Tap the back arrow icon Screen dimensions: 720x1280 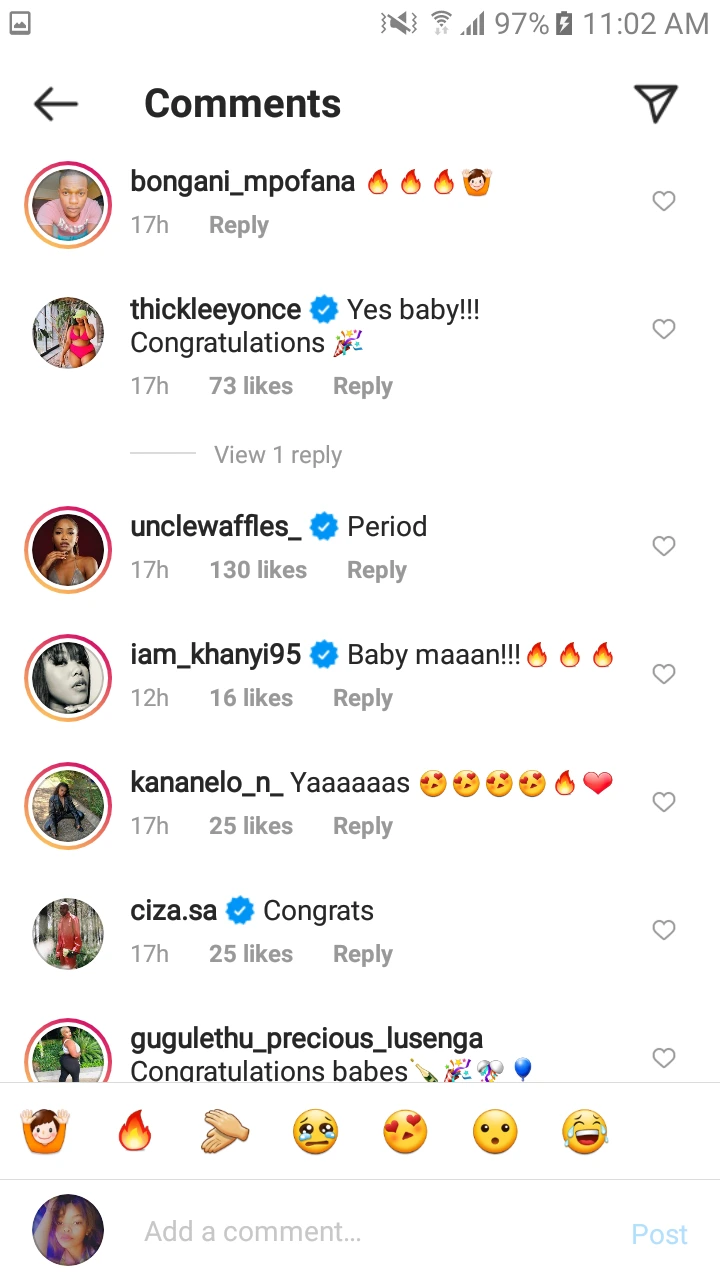(56, 103)
